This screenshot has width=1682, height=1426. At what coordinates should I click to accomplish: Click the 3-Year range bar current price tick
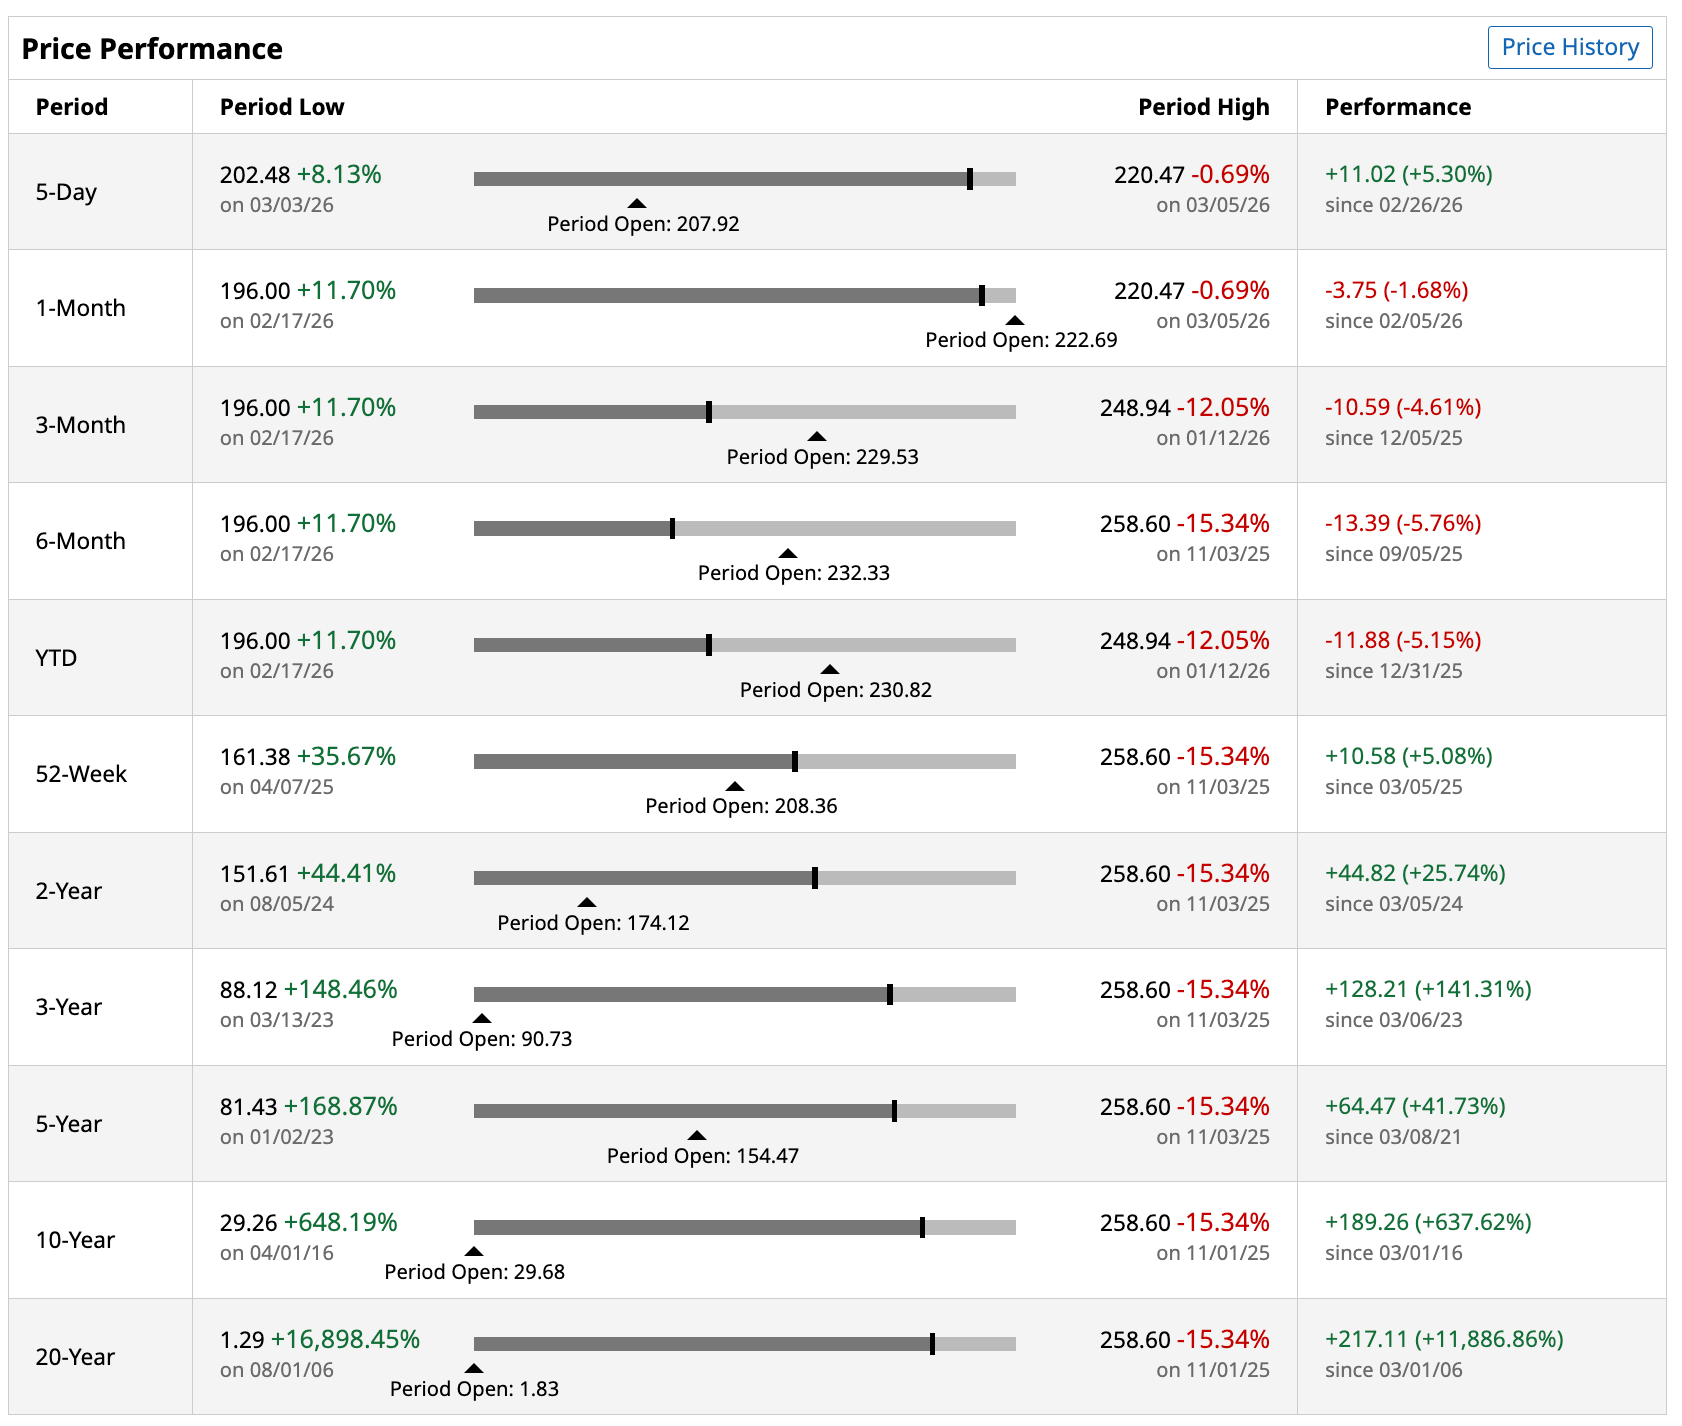pos(889,994)
